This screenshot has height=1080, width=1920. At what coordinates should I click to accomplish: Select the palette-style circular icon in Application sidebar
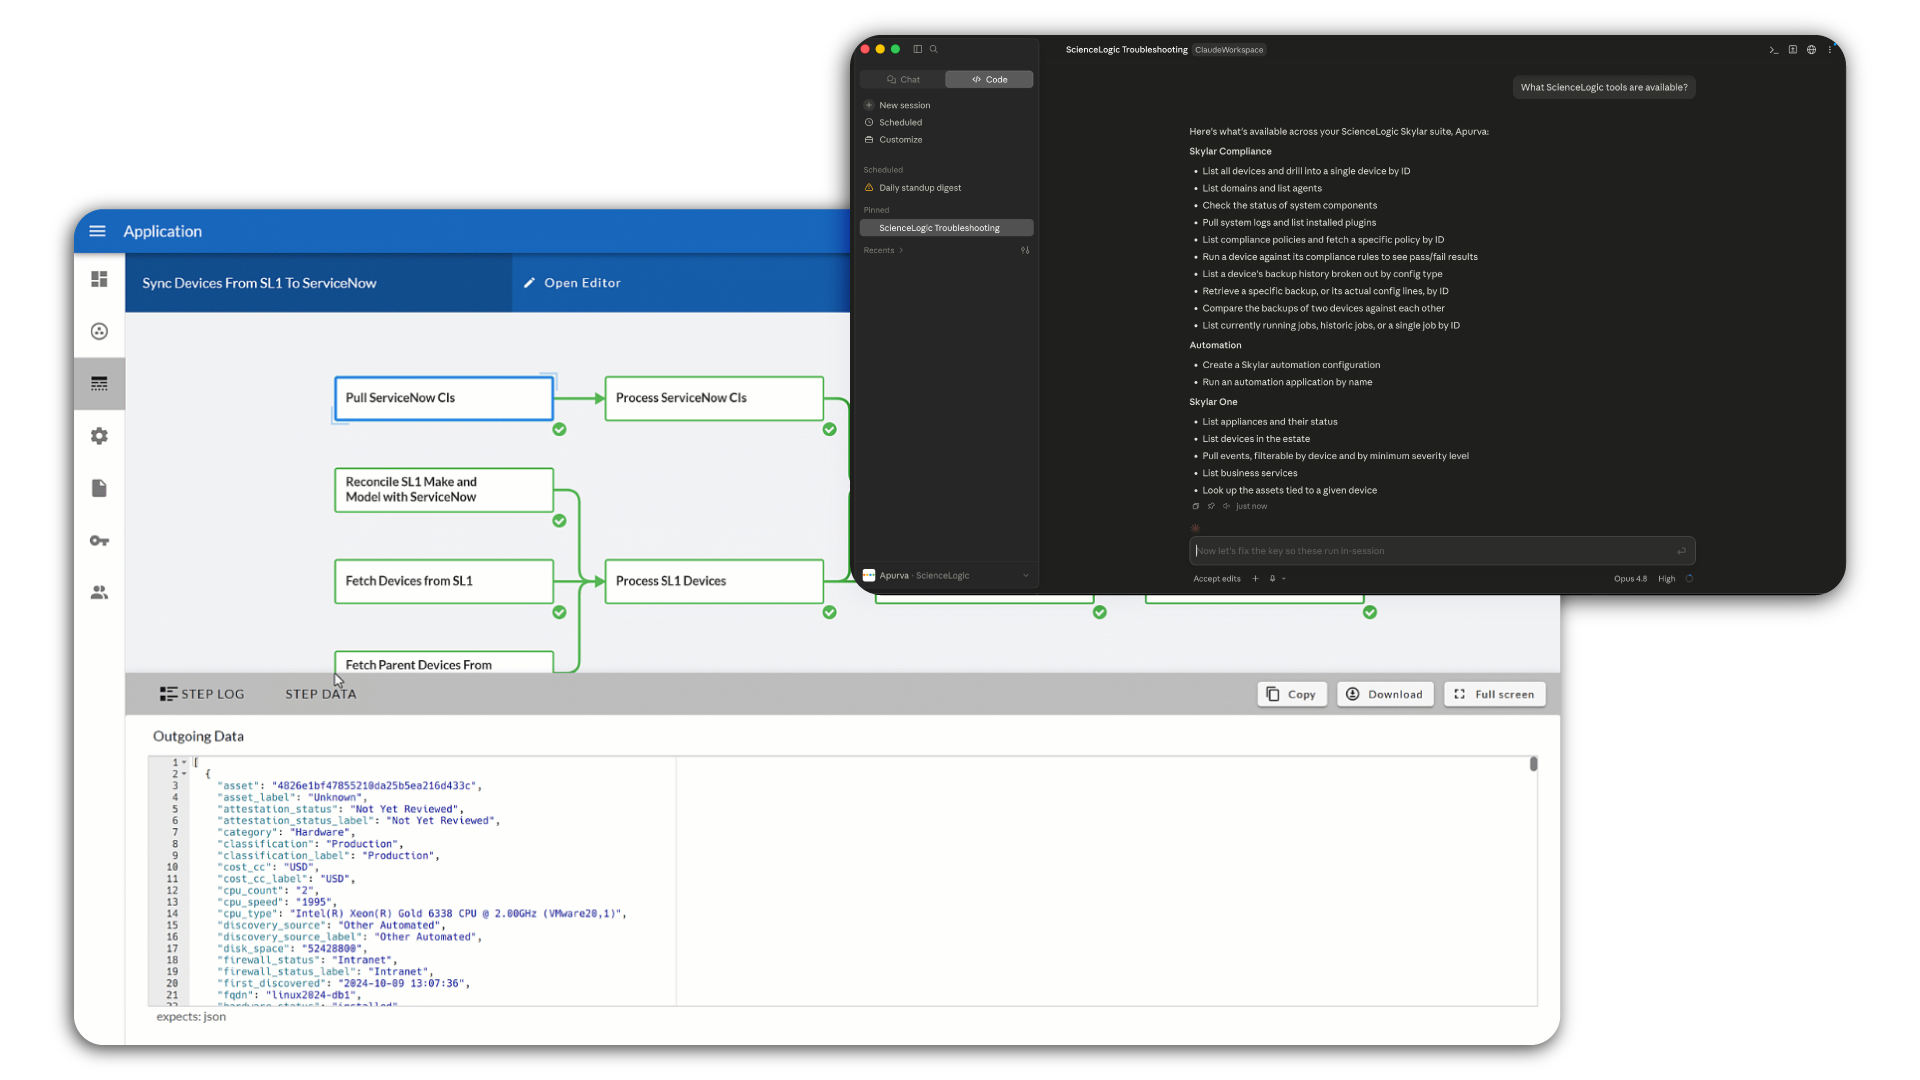[99, 331]
